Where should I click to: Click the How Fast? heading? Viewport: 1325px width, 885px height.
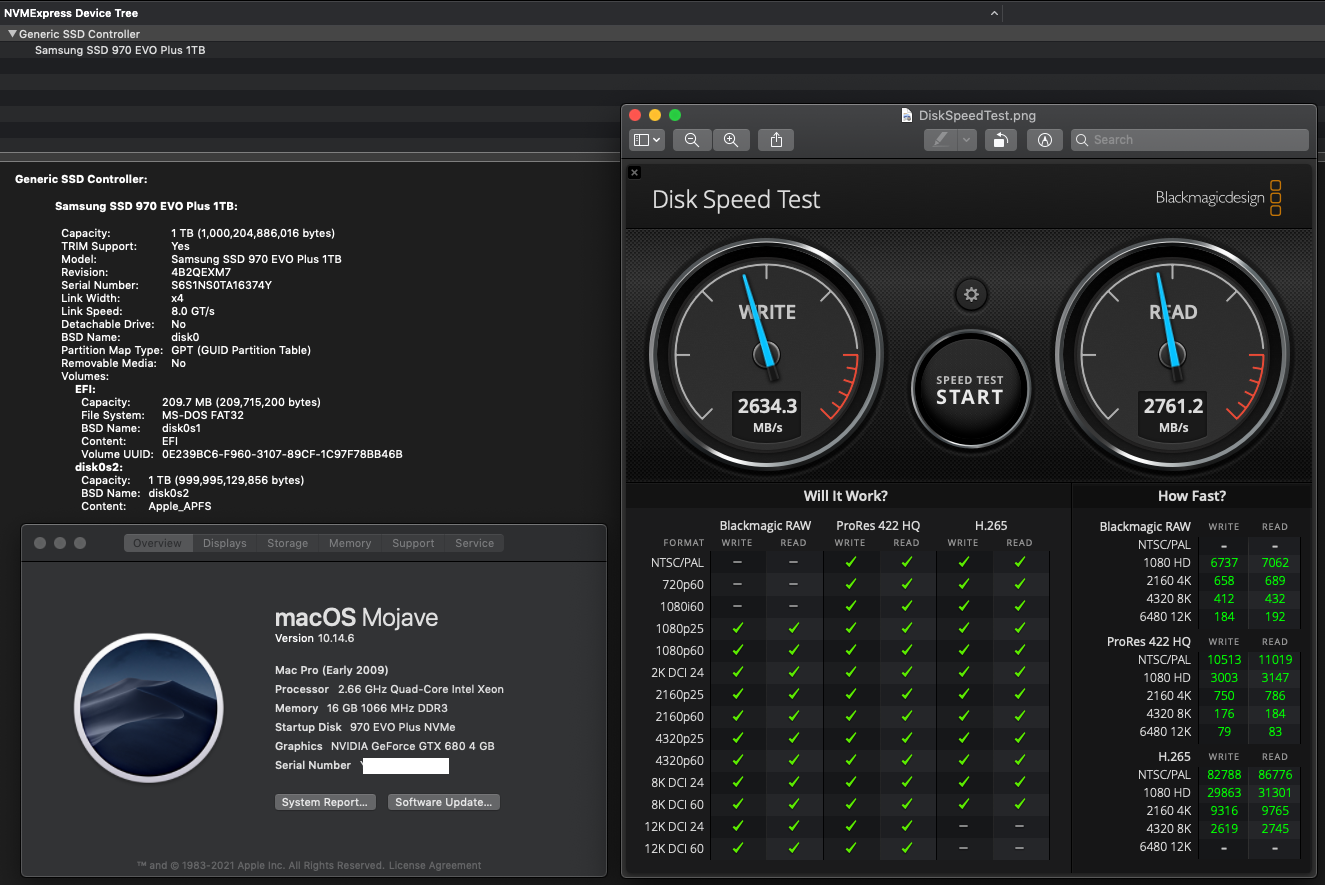[x=1191, y=496]
